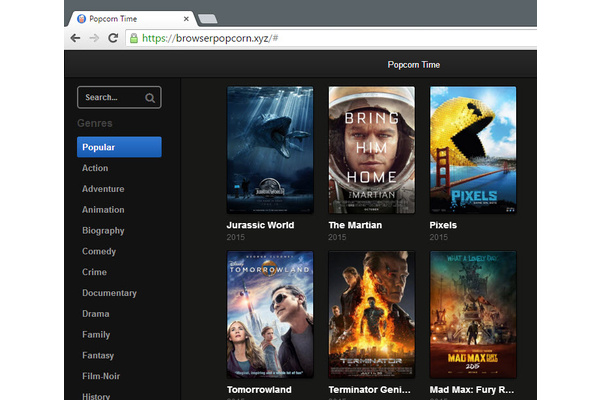
Task: Select the Popular genre
Action: [119, 147]
